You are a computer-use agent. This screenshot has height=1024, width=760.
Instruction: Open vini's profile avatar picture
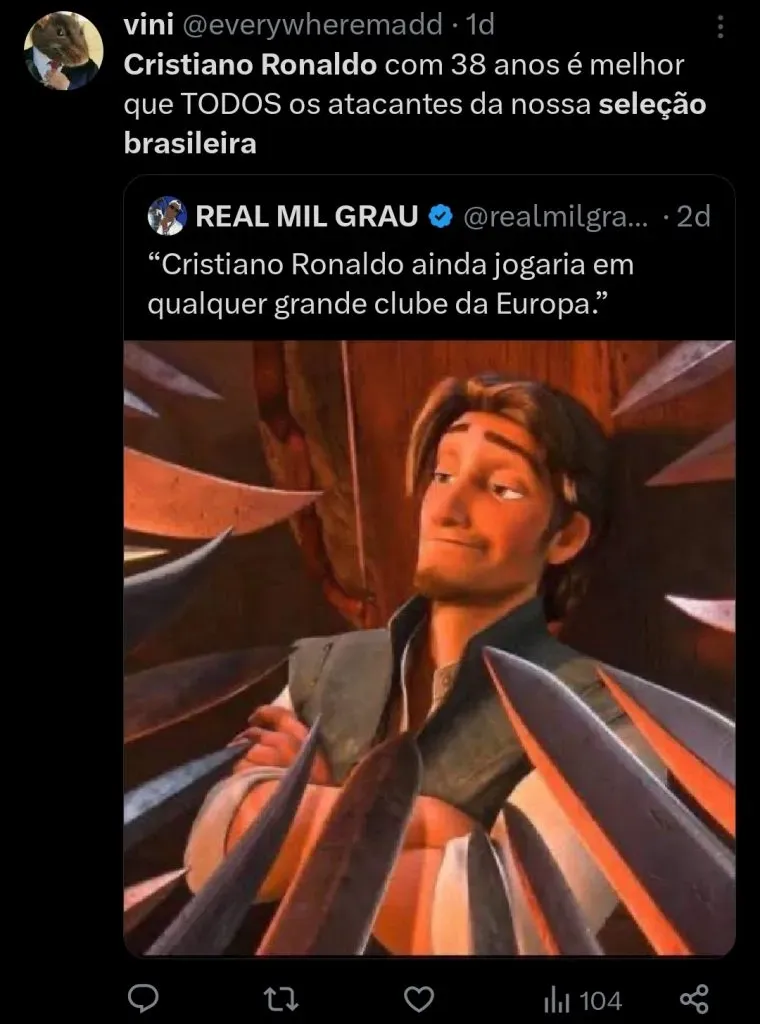(x=63, y=50)
